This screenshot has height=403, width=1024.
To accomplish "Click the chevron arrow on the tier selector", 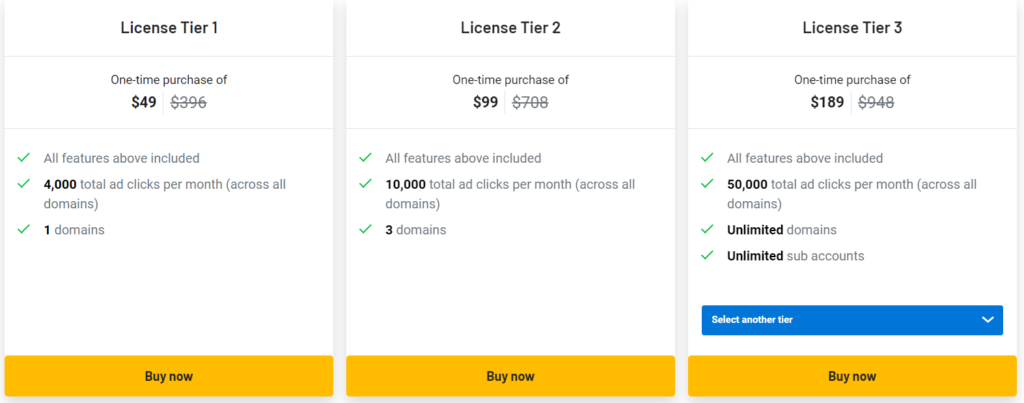I will pos(987,320).
